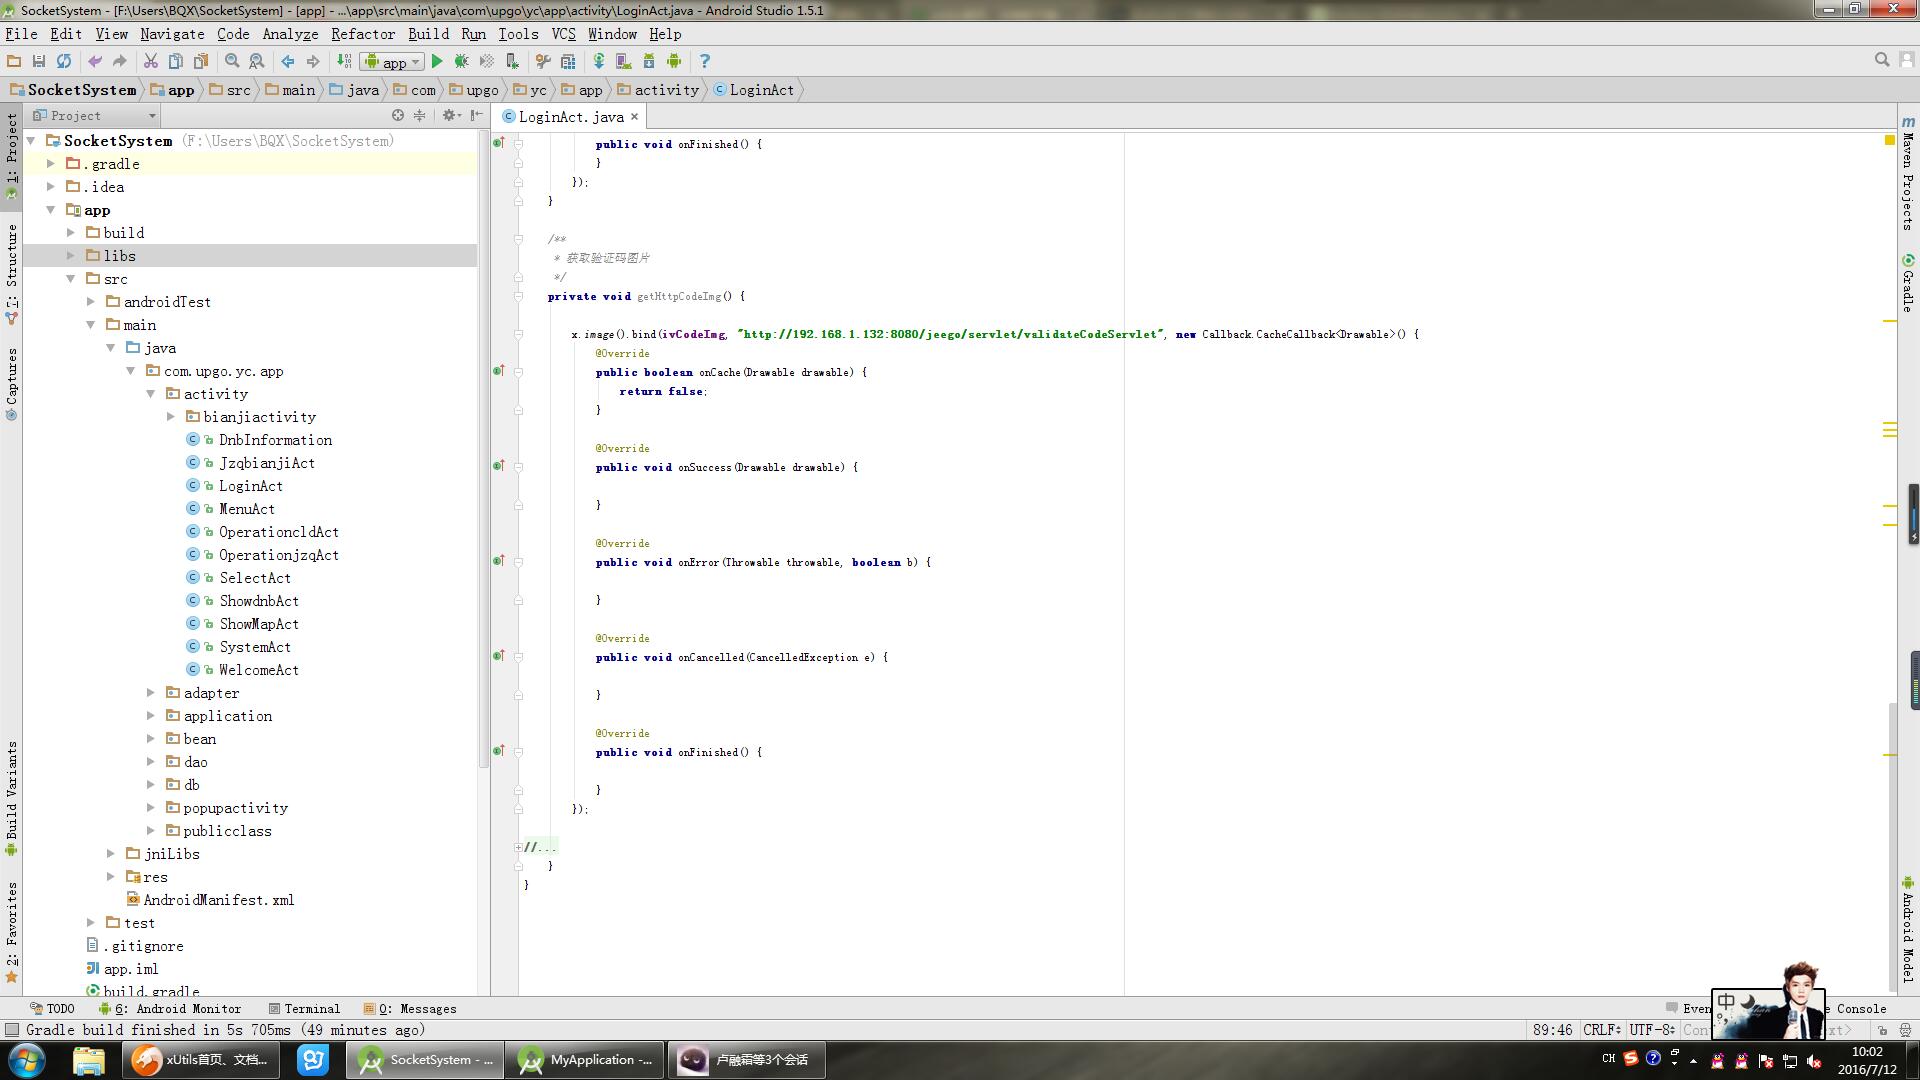Start debugging with the bug icon
1920x1080 pixels.
coord(462,61)
